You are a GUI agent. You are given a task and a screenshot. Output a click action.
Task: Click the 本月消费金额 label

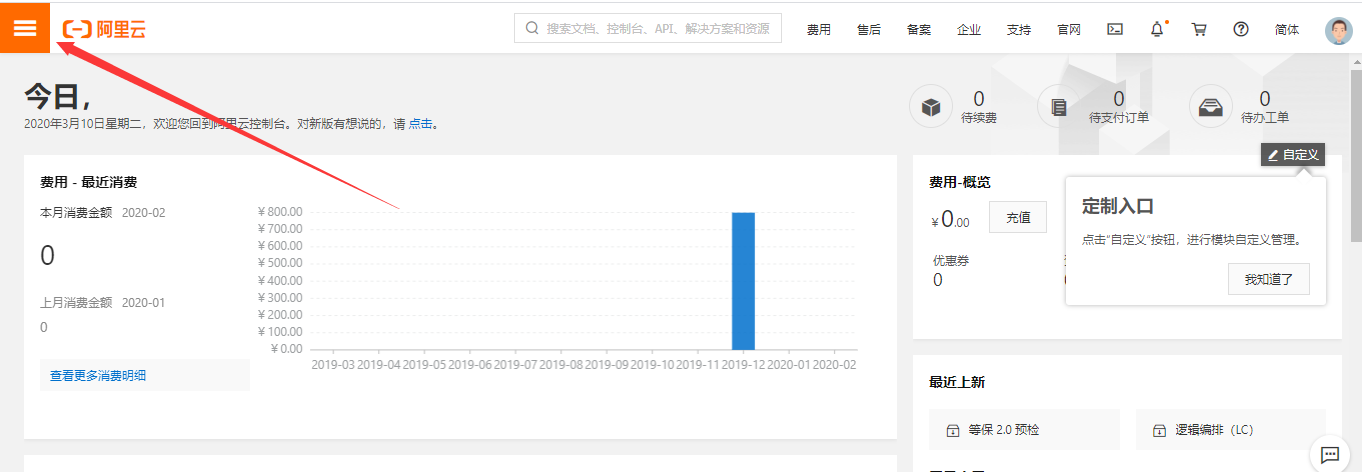(76, 213)
